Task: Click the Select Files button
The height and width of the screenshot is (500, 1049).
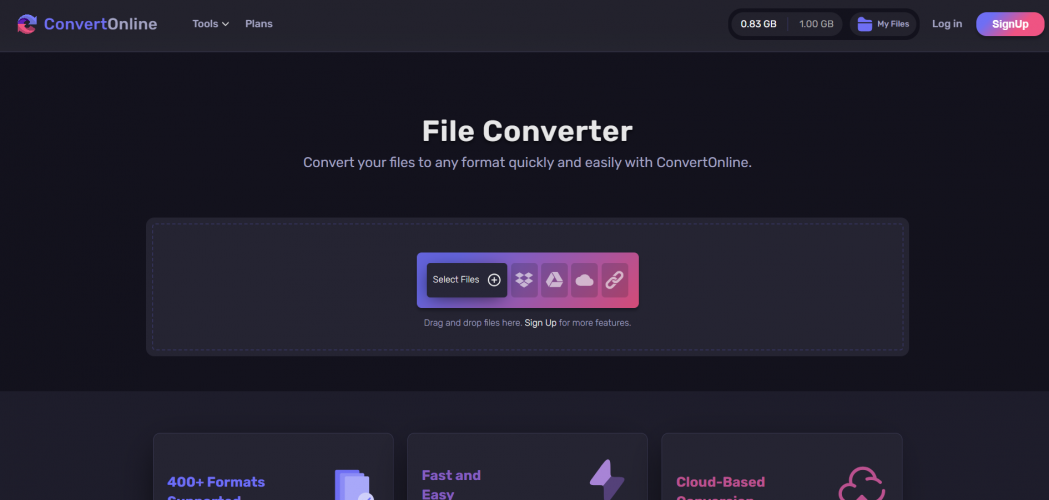Action: click(x=467, y=280)
